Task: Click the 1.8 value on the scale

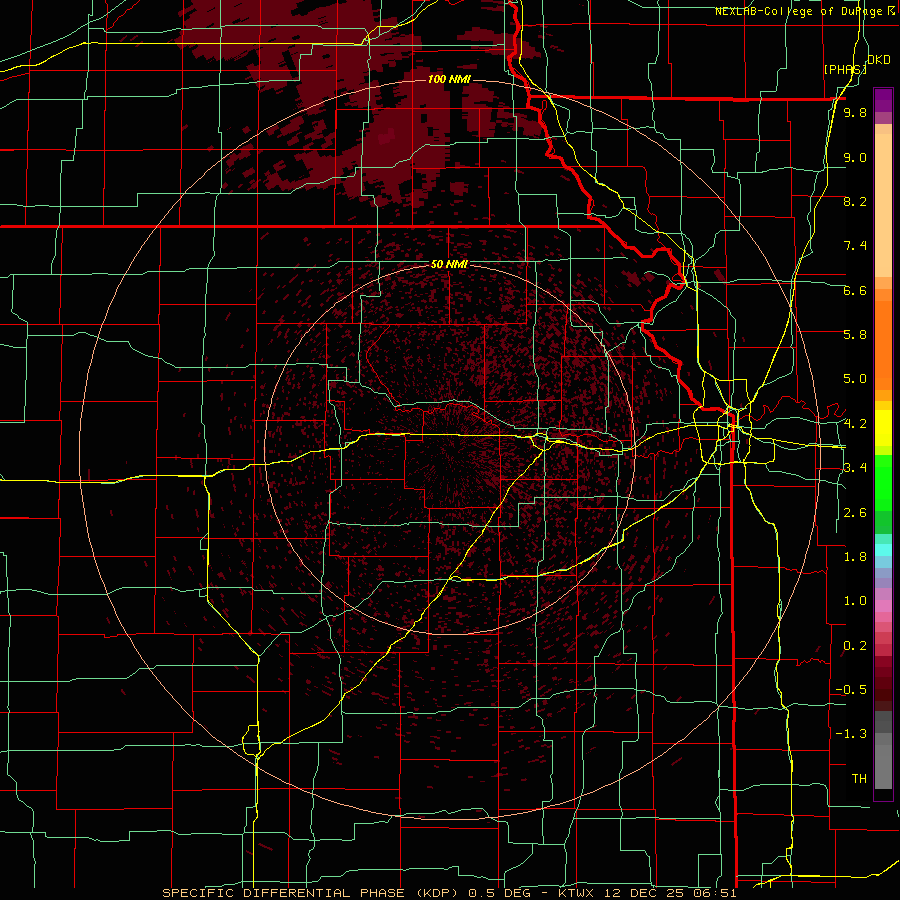Action: (x=855, y=557)
